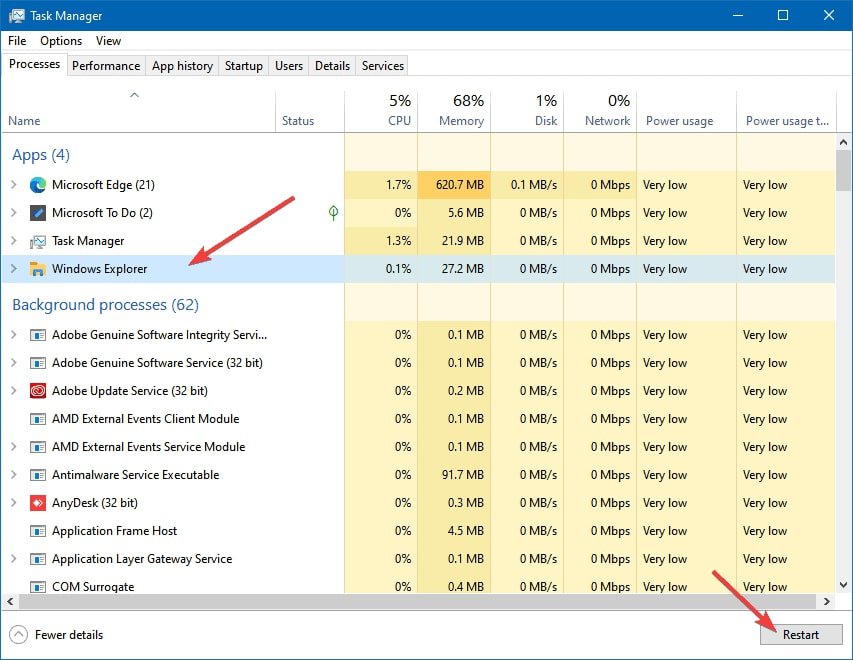Switch to the App history tab
Image resolution: width=853 pixels, height=660 pixels.
pyautogui.click(x=182, y=66)
